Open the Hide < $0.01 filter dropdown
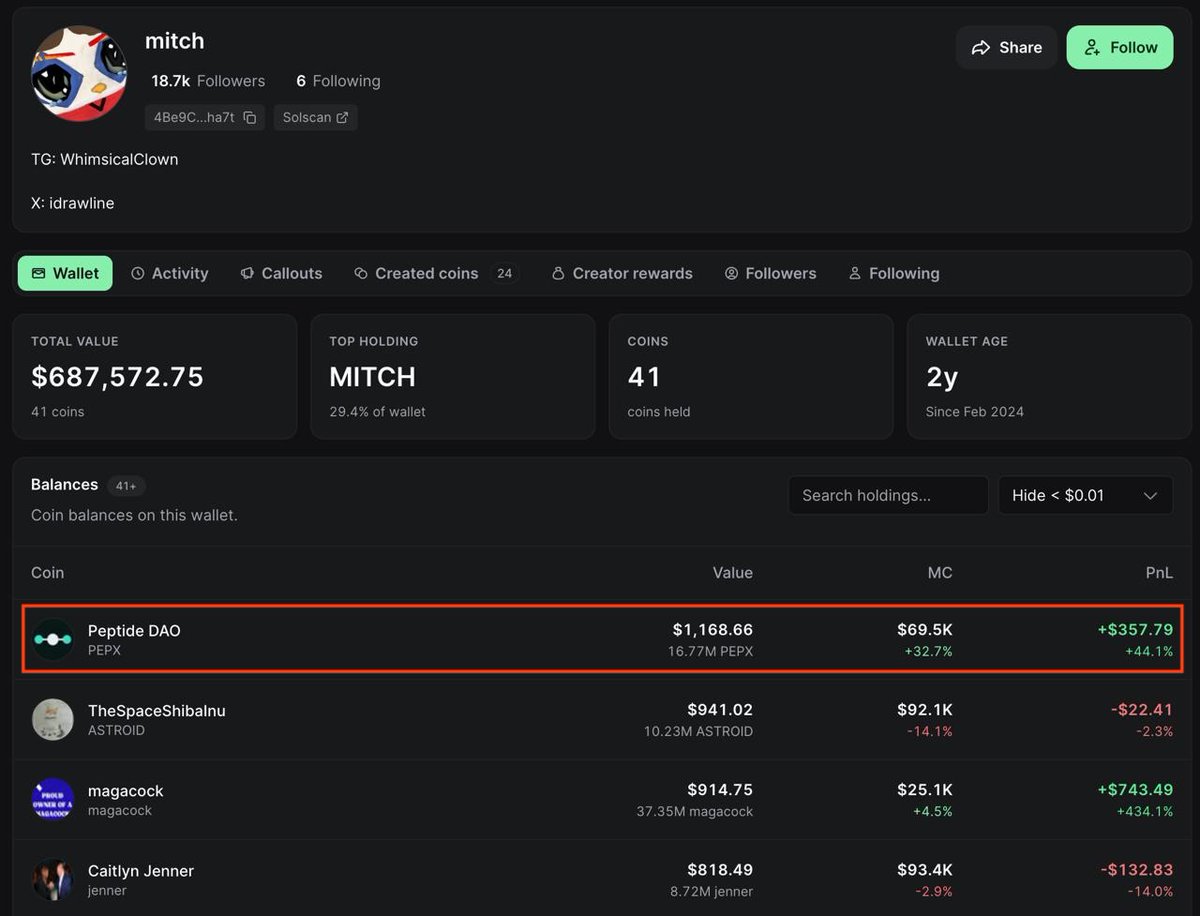Viewport: 1200px width, 916px height. (x=1085, y=495)
